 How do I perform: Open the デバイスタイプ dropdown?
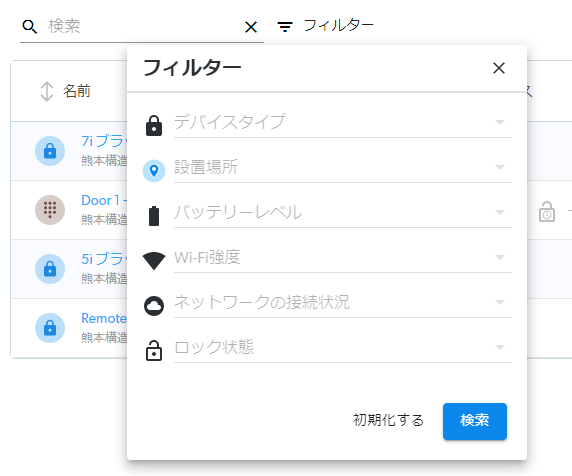click(343, 123)
